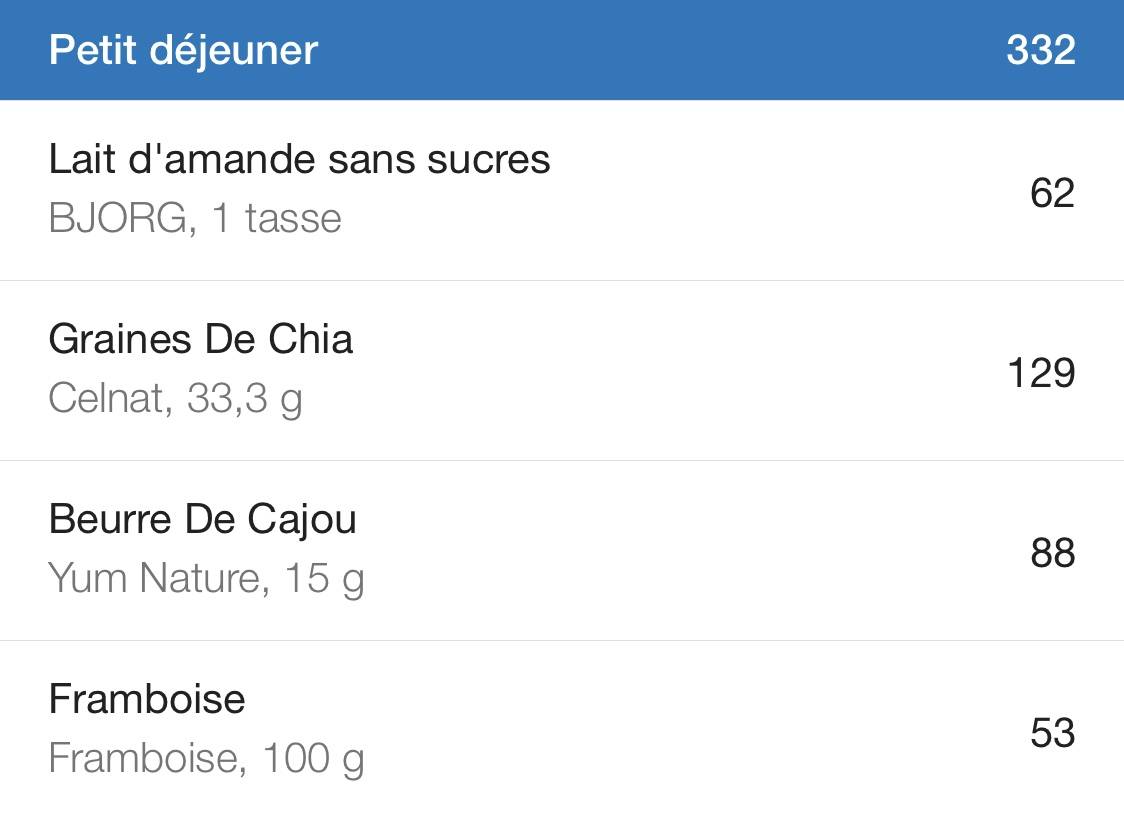Tap the 88 calorie value for cashew butter
This screenshot has width=1124, height=820.
1053,553
